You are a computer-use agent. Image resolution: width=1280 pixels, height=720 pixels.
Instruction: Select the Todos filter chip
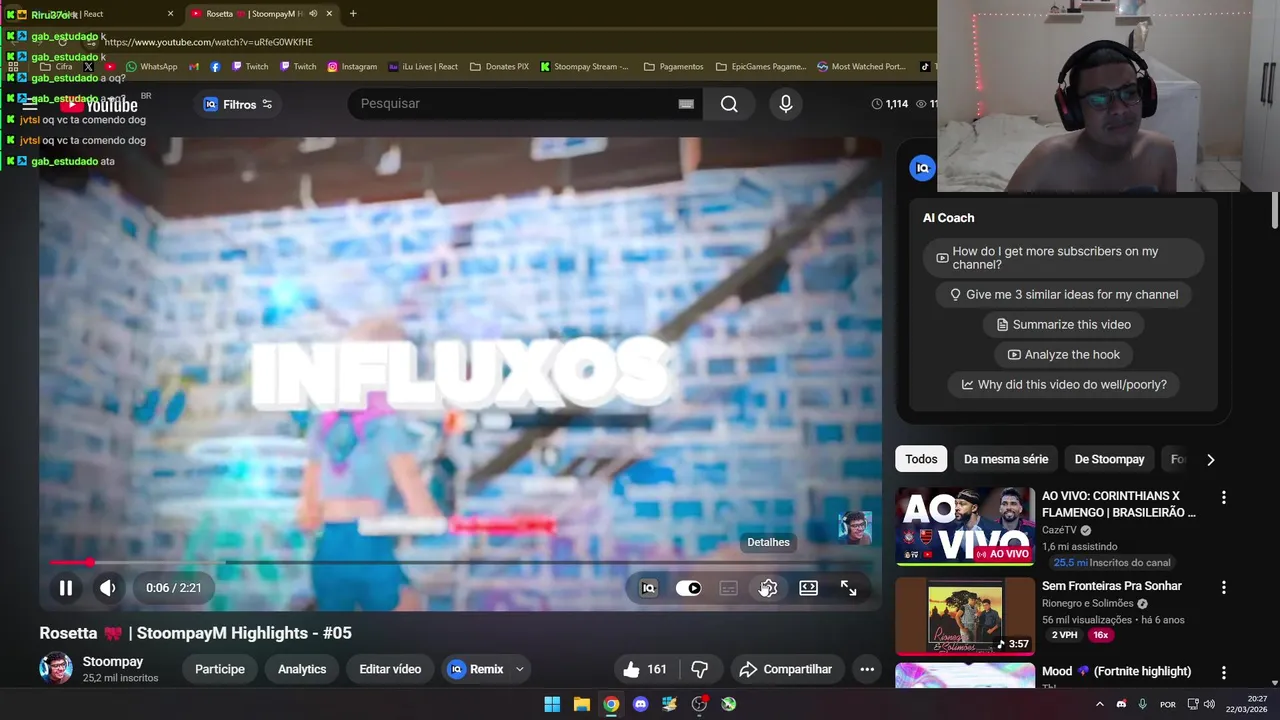(x=921, y=459)
